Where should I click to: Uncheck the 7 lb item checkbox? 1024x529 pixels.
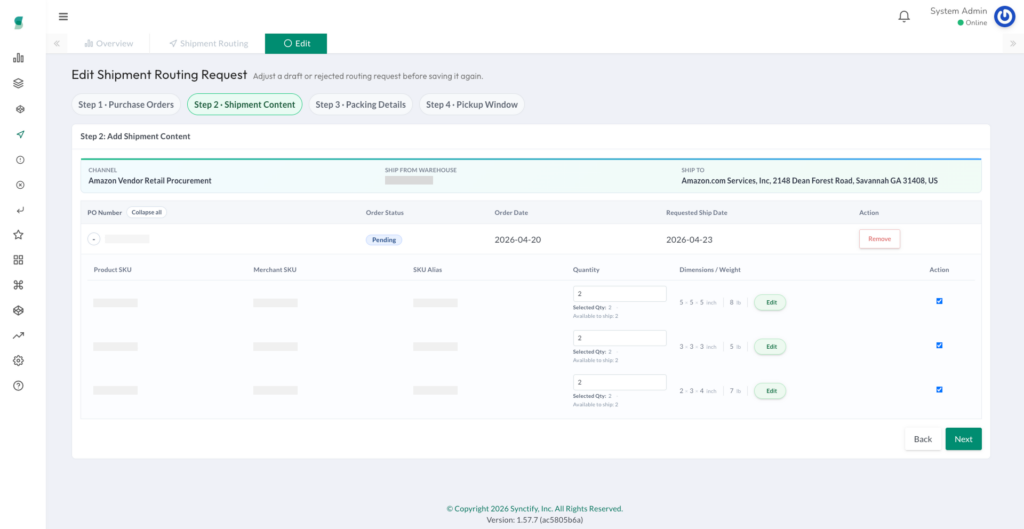[x=939, y=389]
